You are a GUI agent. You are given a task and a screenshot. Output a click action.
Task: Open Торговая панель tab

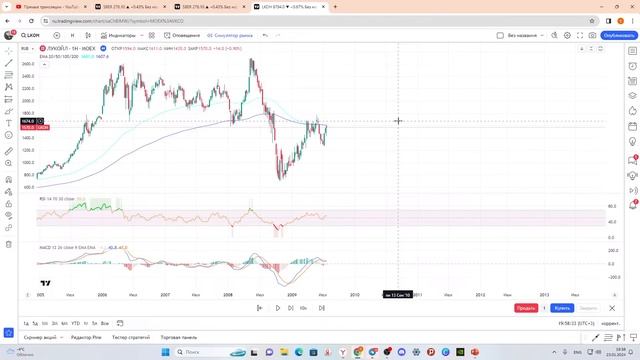(179, 338)
